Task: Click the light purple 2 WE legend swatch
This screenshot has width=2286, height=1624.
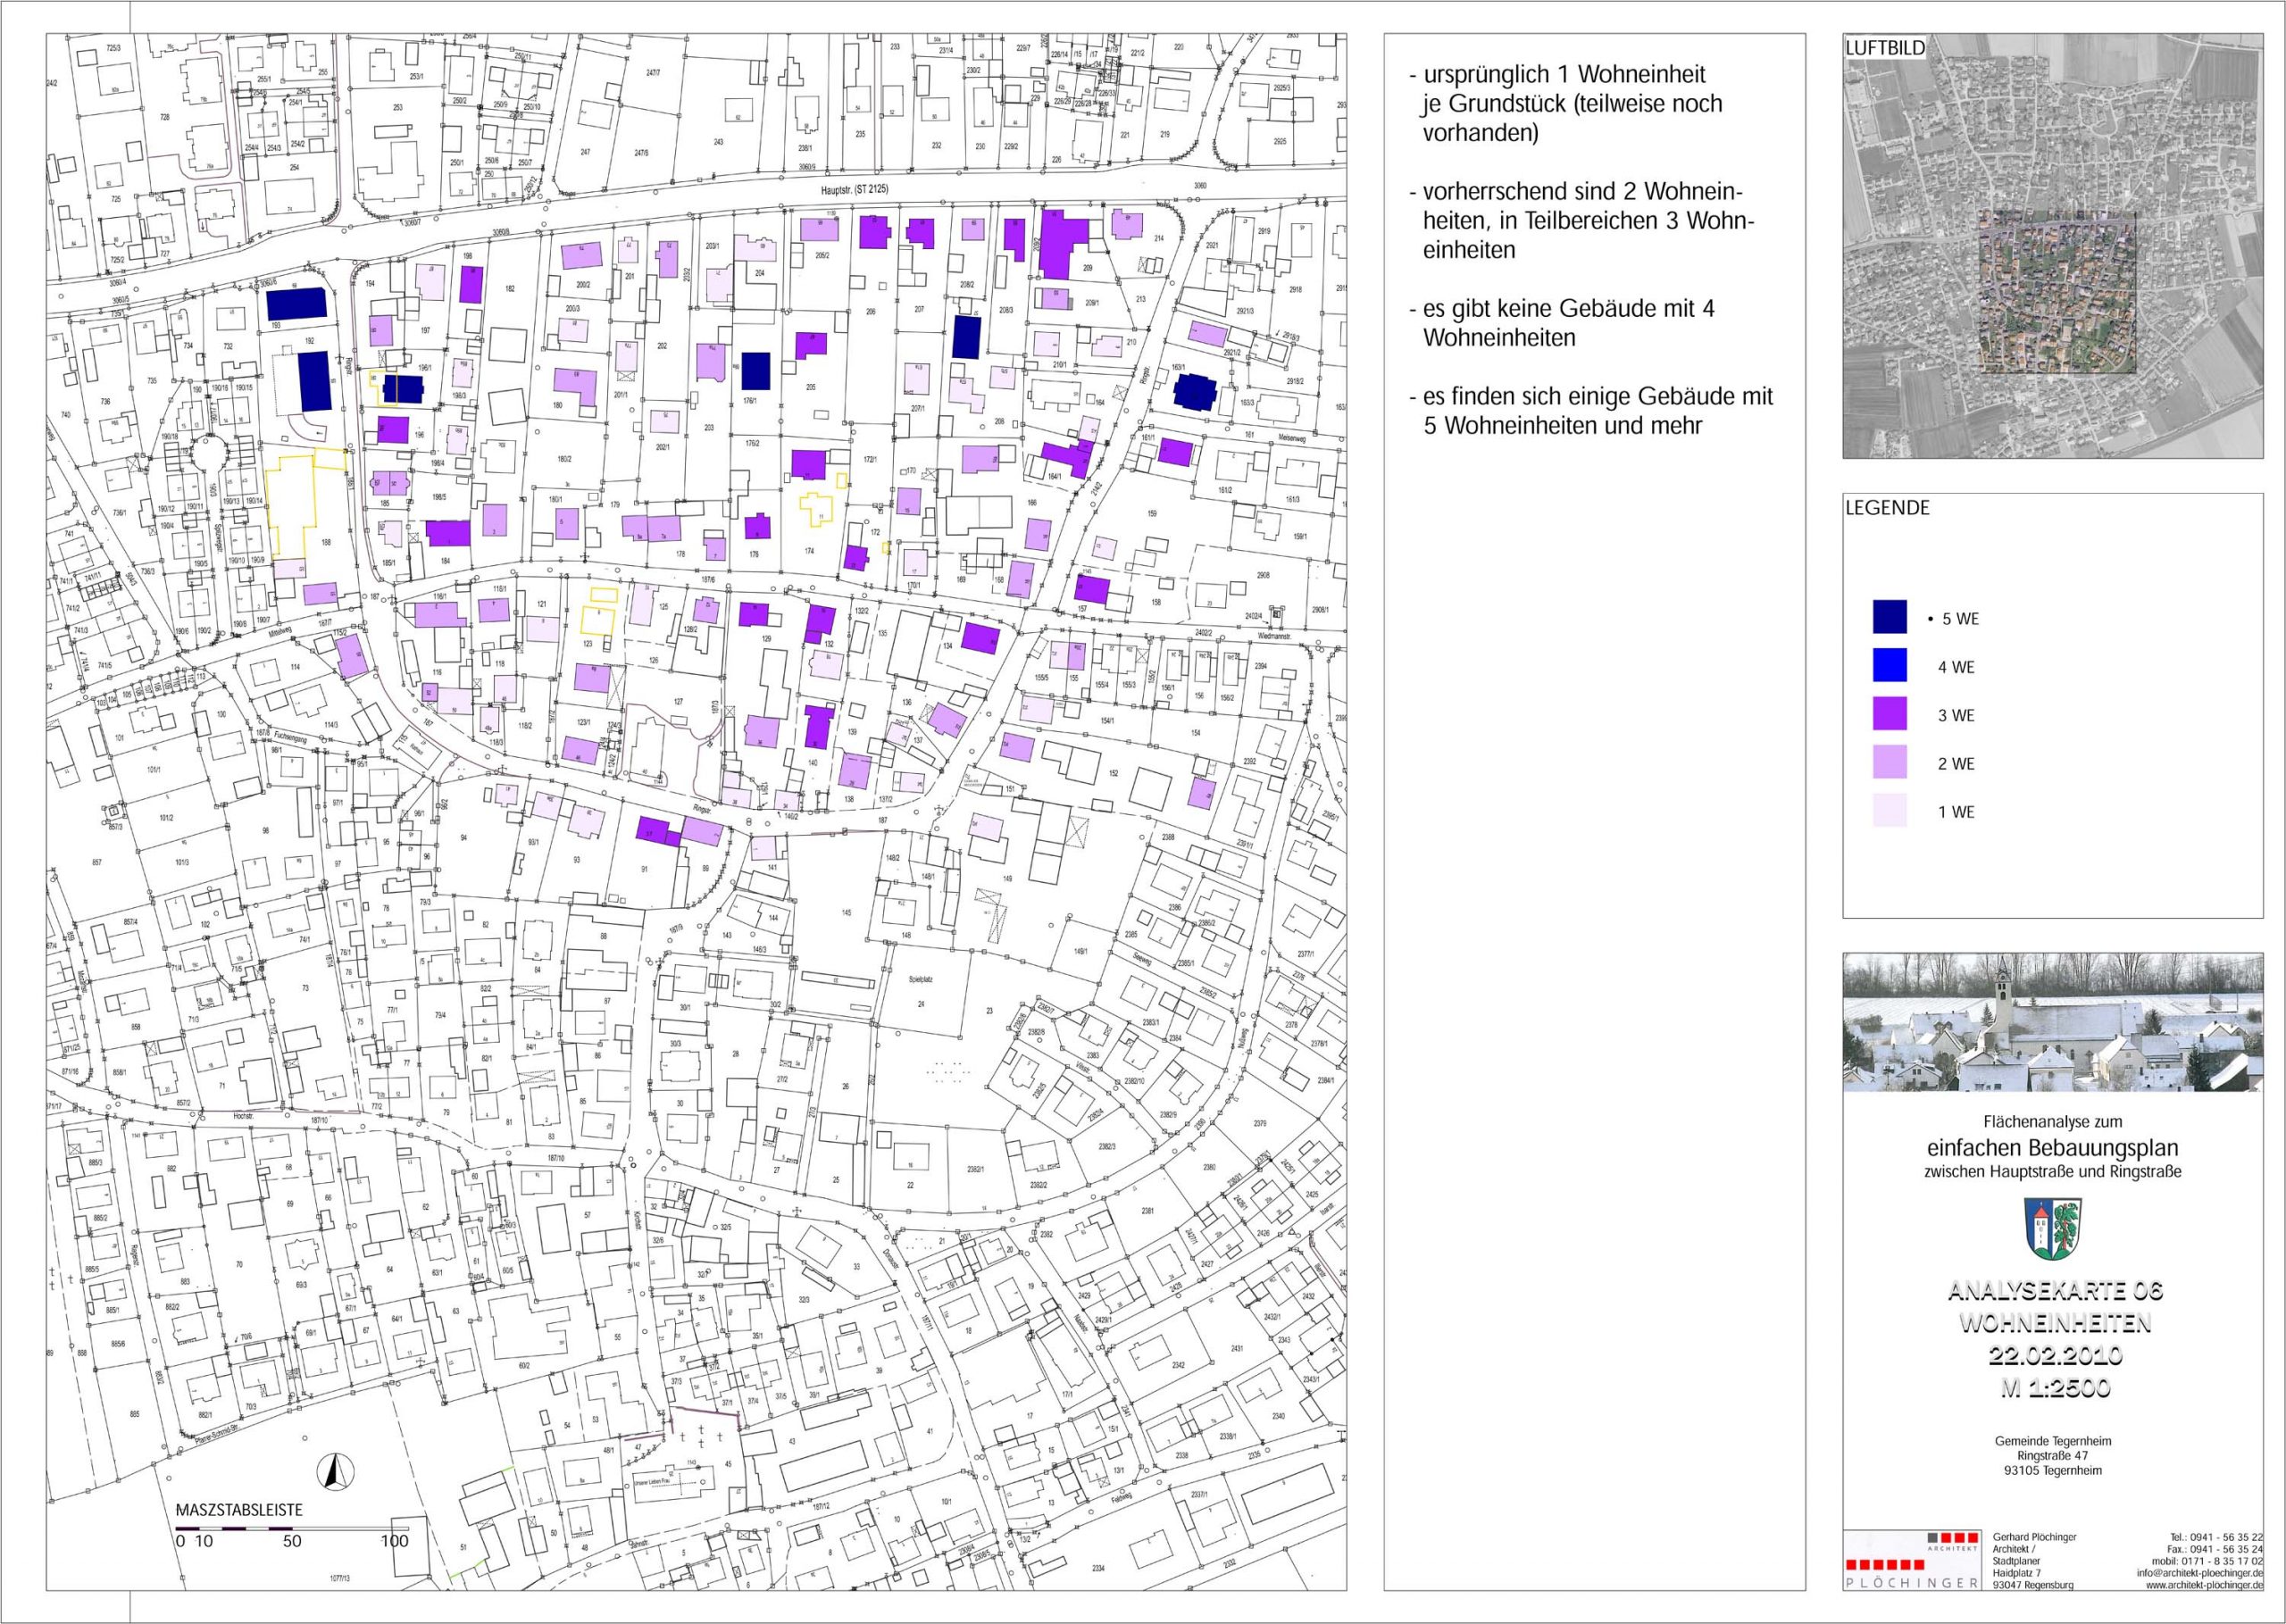Action: [1890, 763]
